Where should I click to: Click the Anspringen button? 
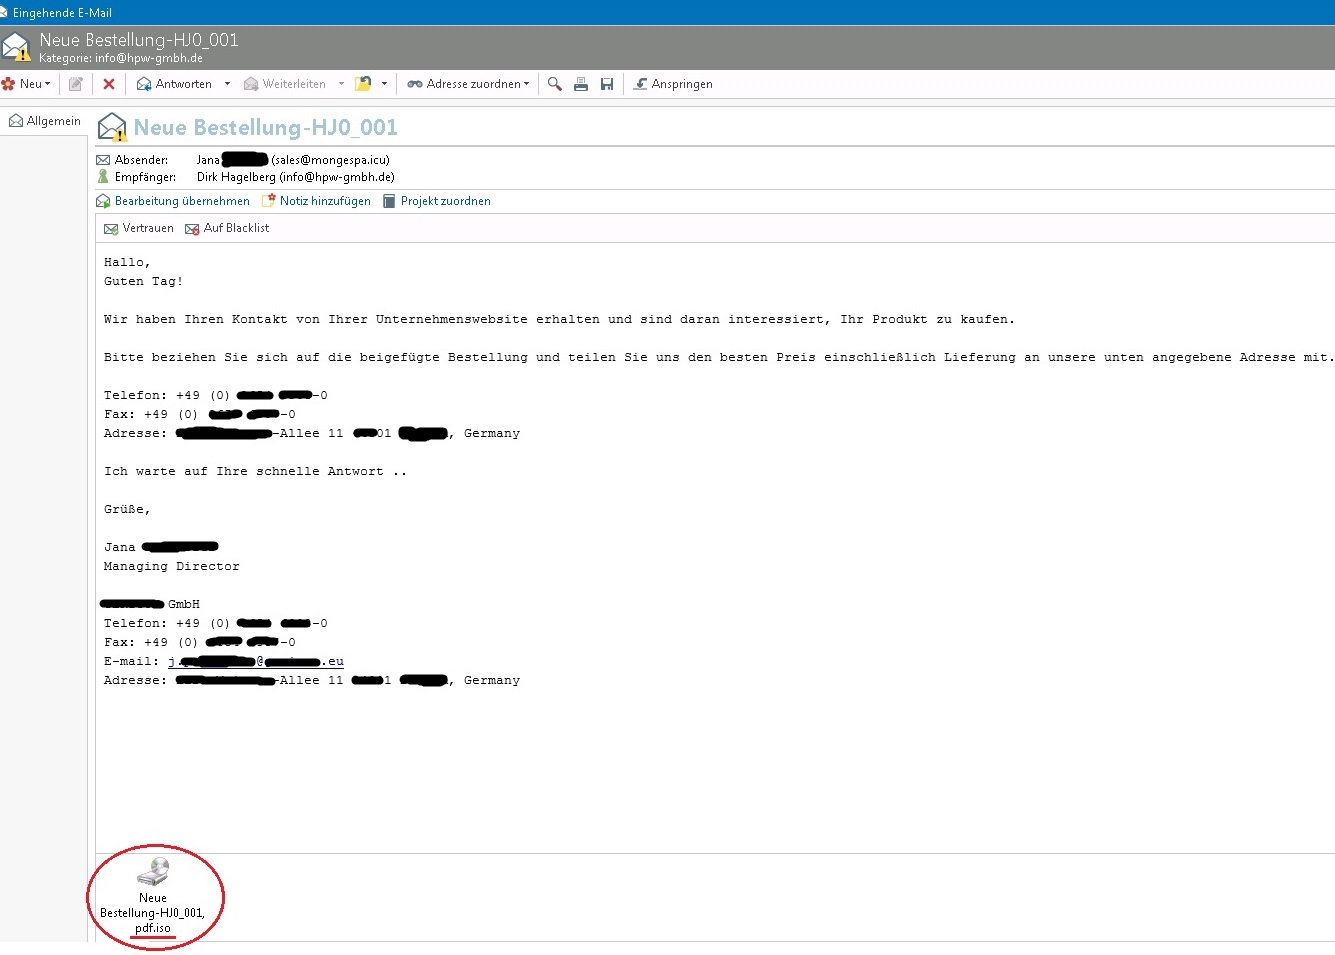click(x=673, y=84)
